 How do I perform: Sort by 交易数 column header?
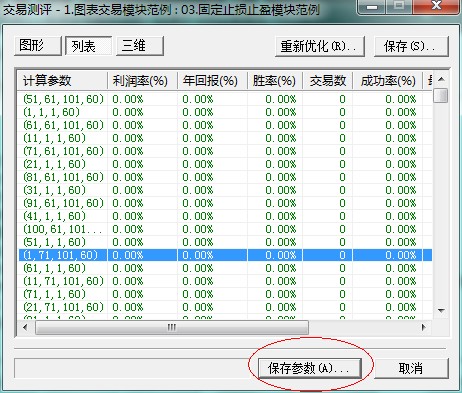point(328,80)
